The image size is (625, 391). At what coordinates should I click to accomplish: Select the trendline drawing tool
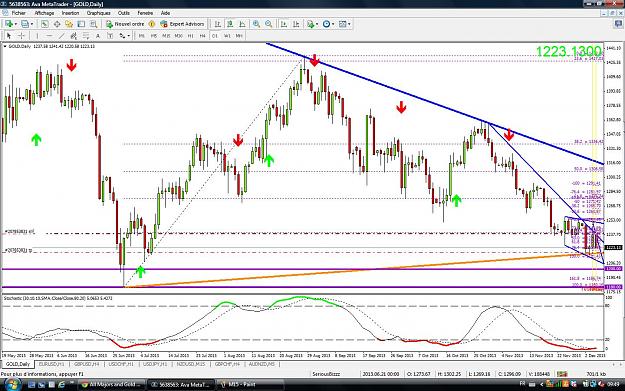(x=61, y=36)
